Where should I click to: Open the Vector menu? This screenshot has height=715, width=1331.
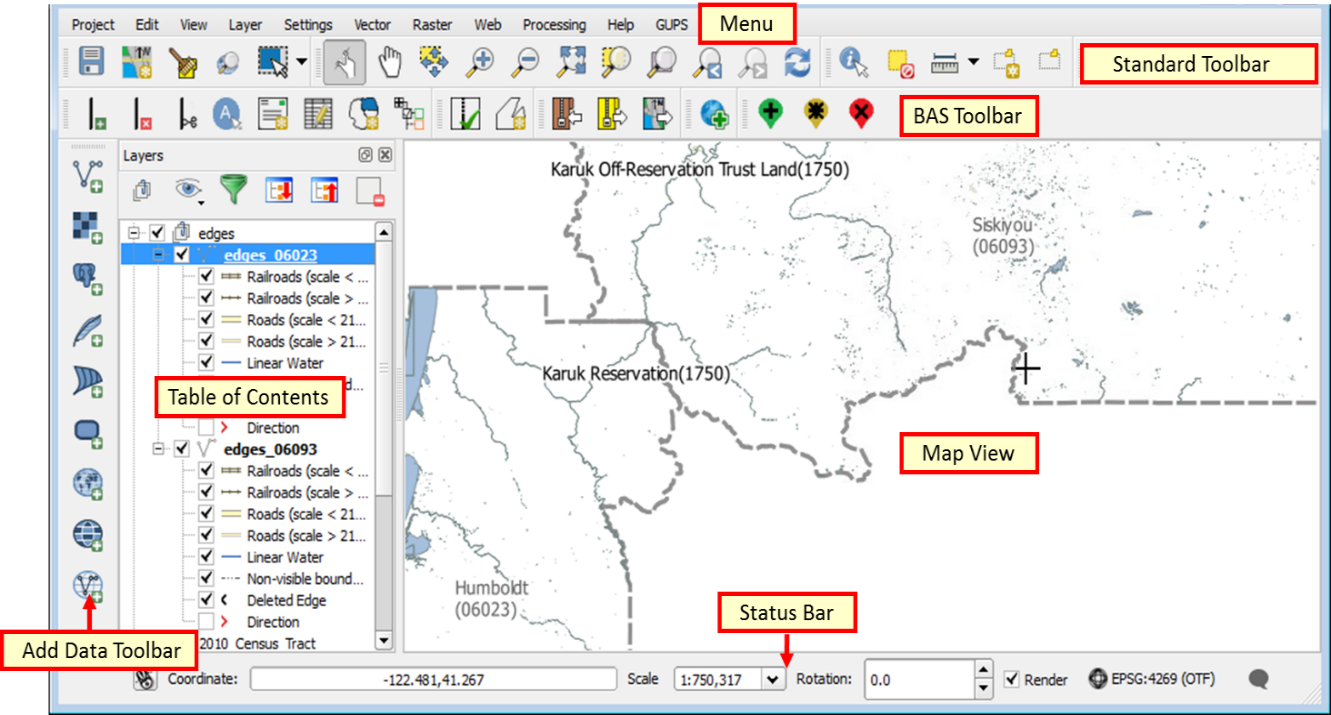pyautogui.click(x=373, y=24)
